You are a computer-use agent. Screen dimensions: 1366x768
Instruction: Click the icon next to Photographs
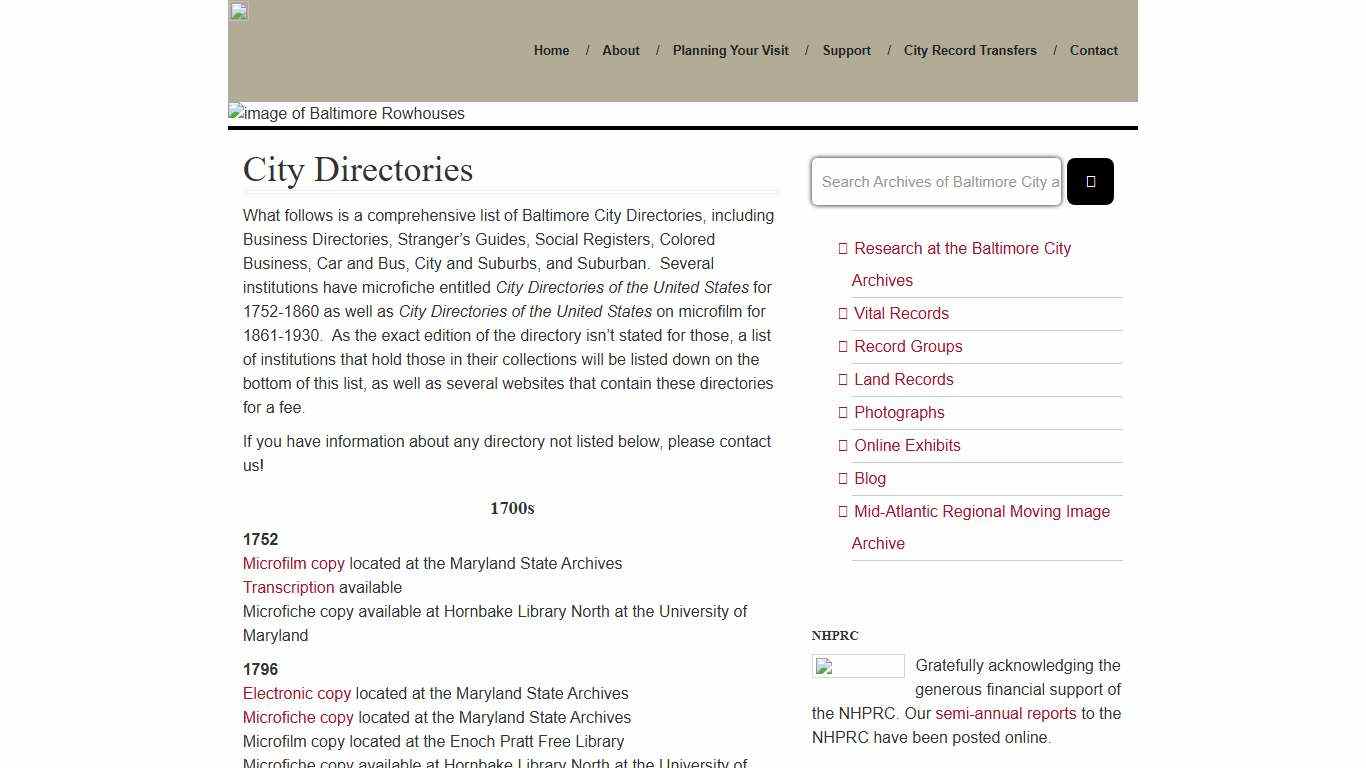pyautogui.click(x=842, y=412)
